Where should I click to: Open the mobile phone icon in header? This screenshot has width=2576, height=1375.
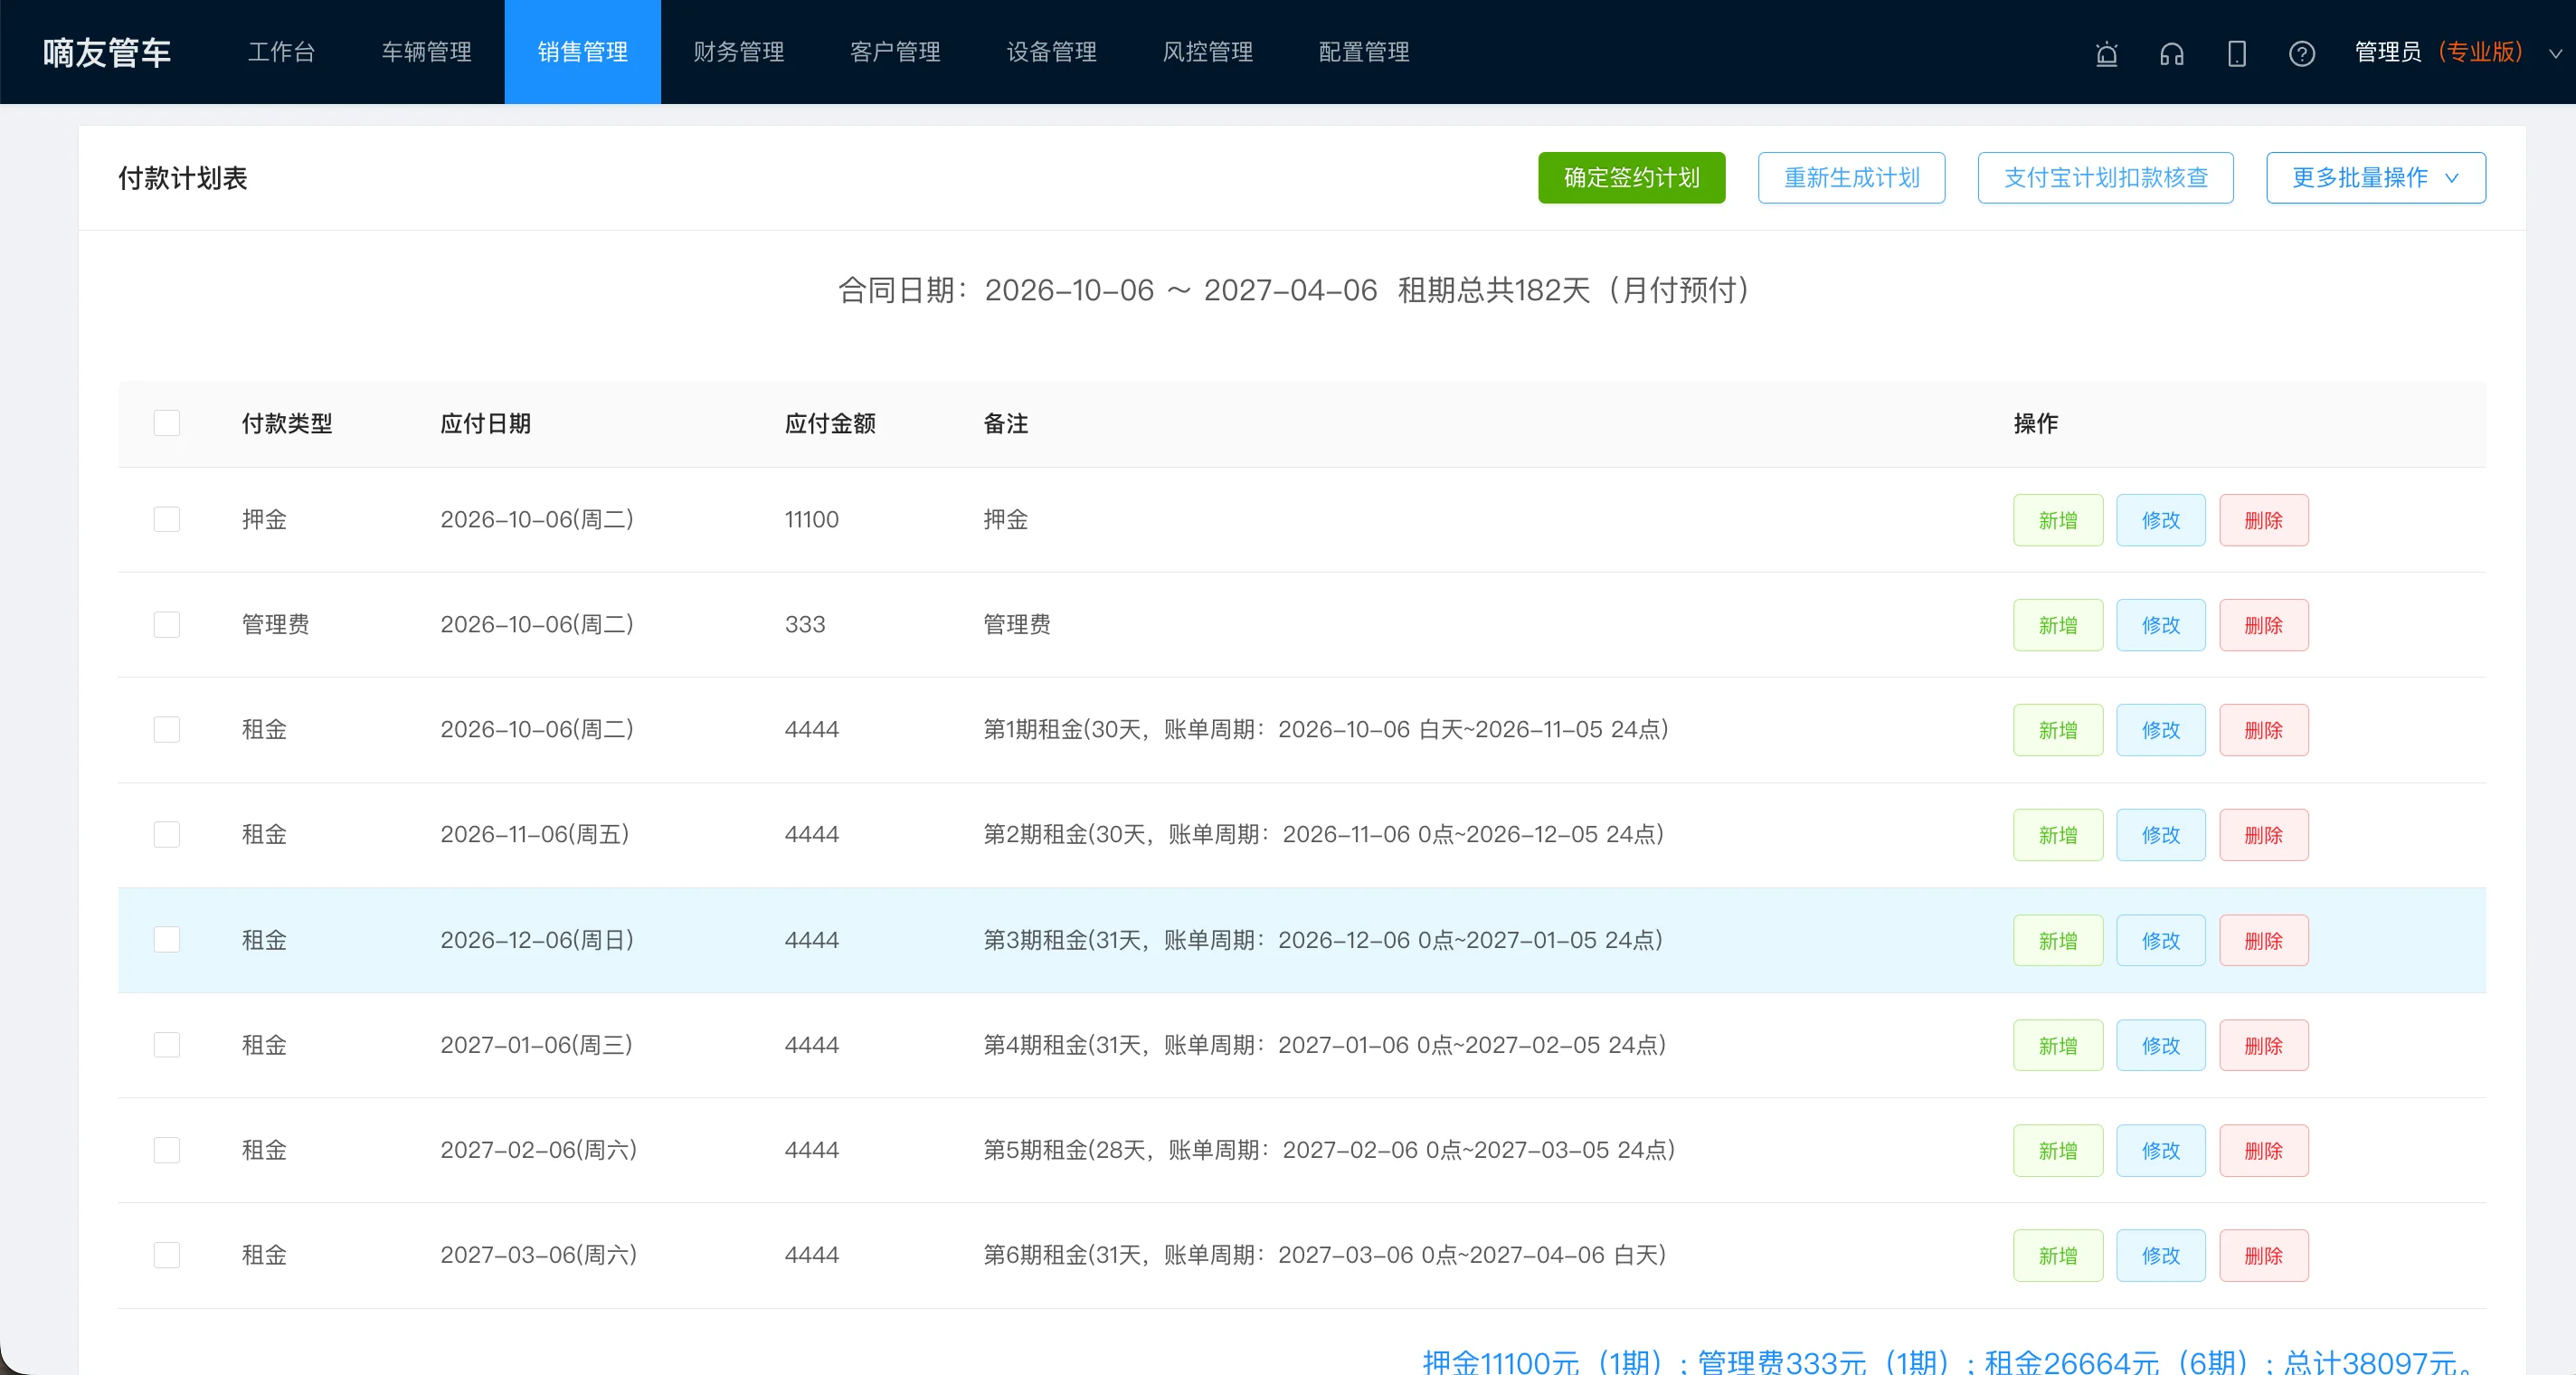point(2237,53)
